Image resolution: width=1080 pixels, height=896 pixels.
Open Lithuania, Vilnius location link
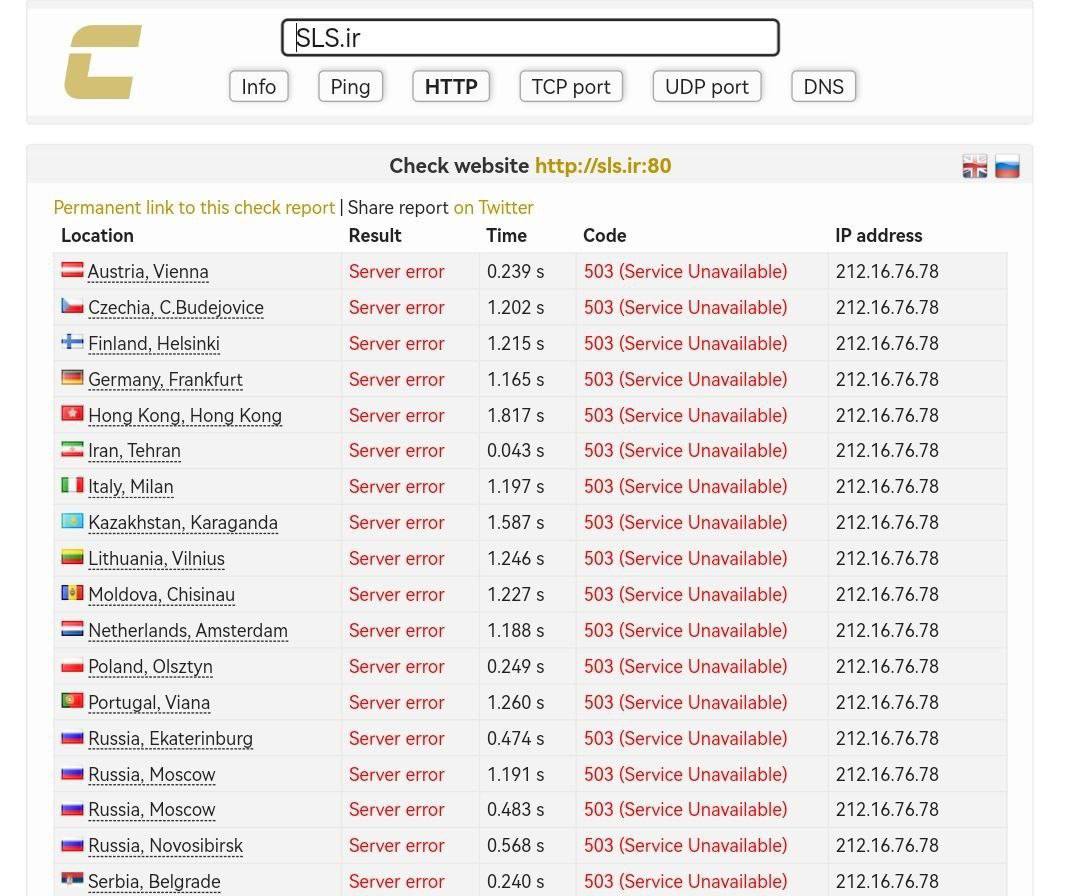click(x=156, y=559)
